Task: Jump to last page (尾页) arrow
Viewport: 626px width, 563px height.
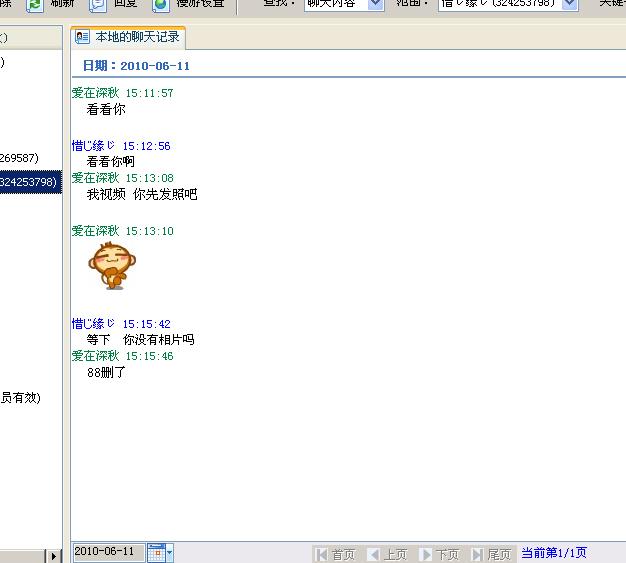Action: tap(478, 554)
